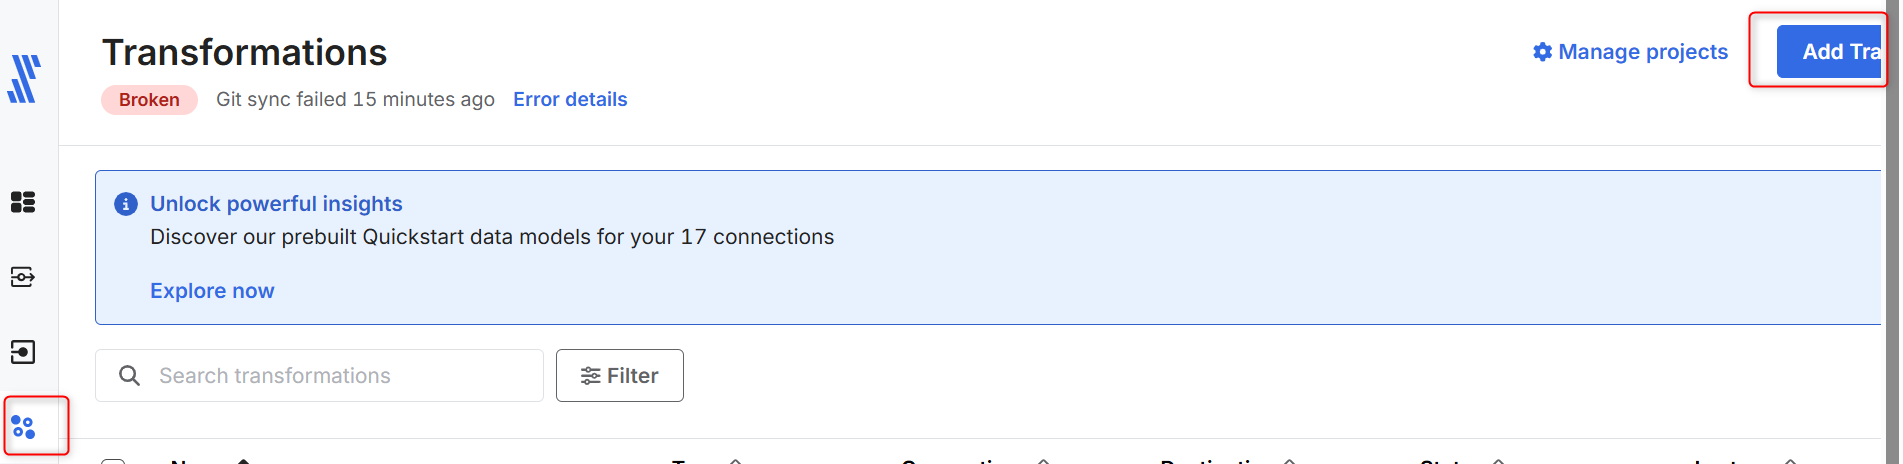Sort the table by the Status column
The height and width of the screenshot is (464, 1903).
pyautogui.click(x=1448, y=461)
